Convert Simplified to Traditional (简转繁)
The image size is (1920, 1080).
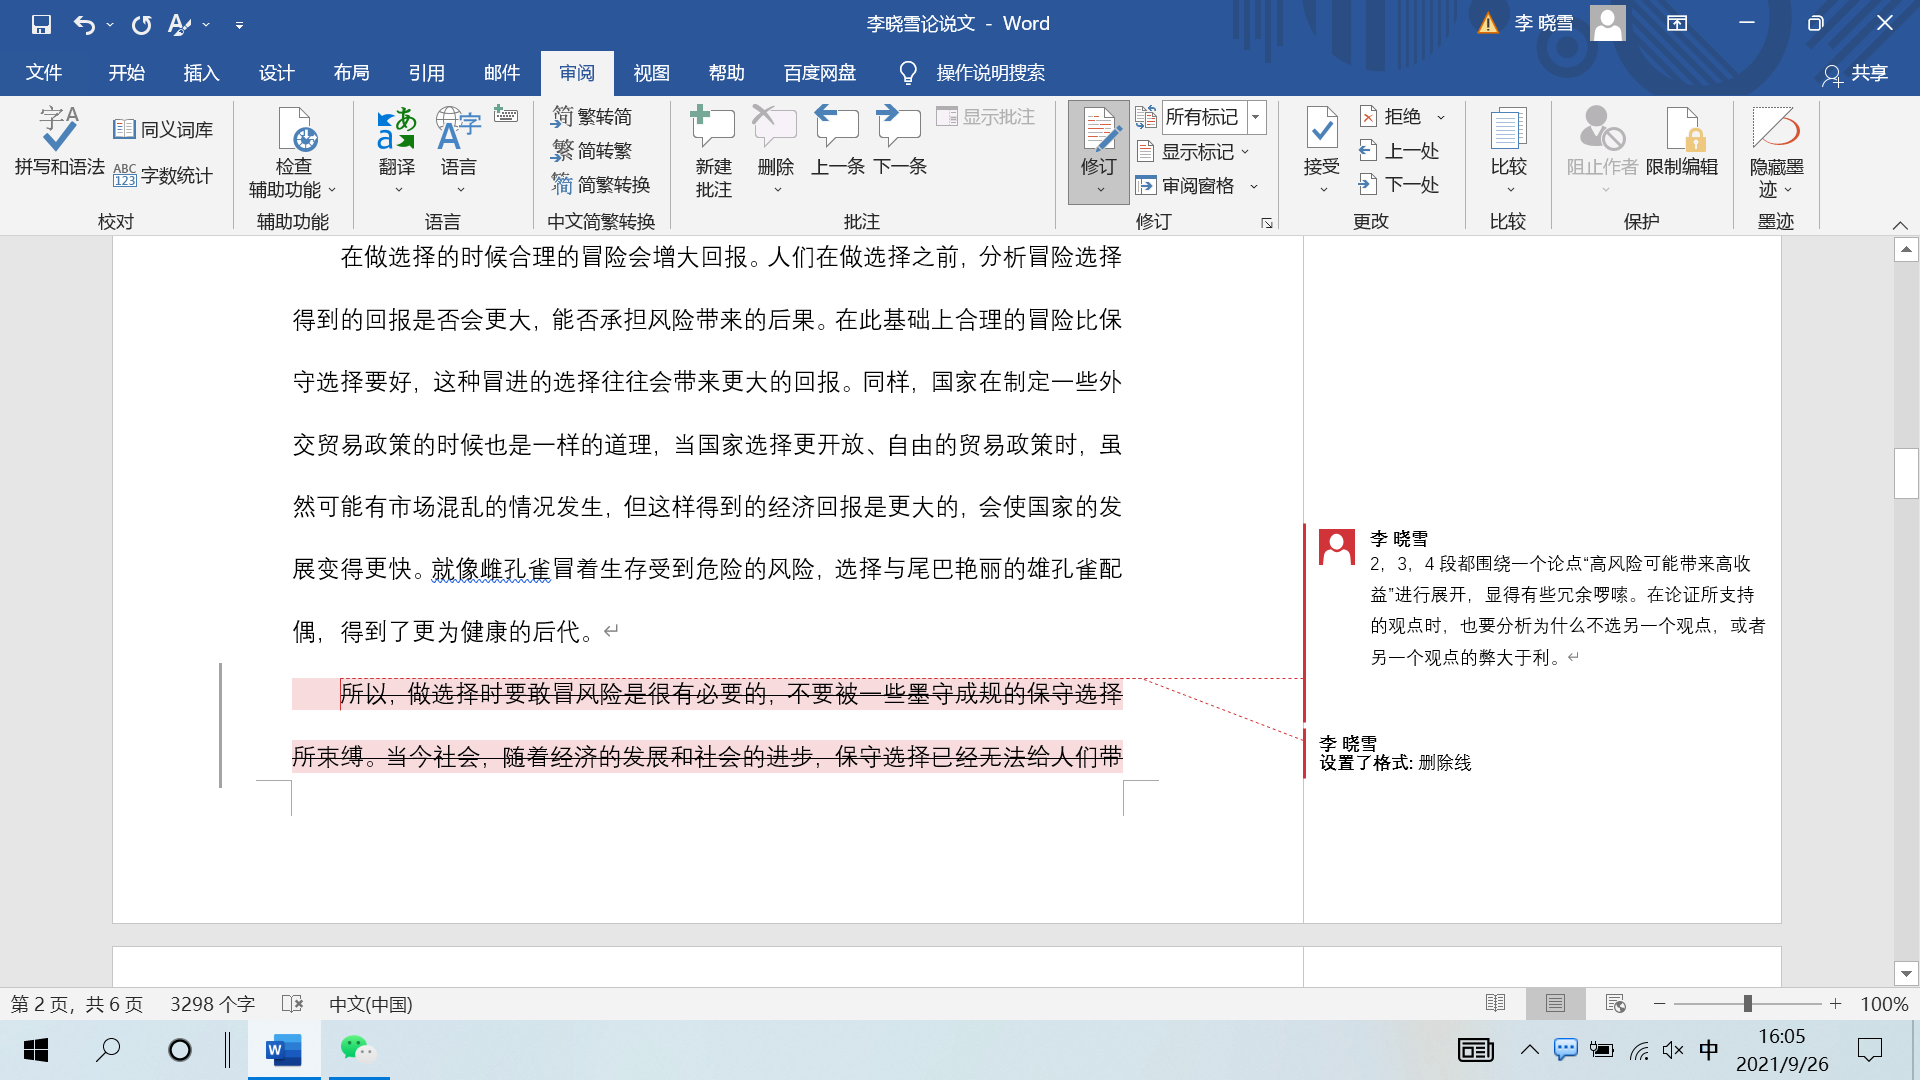pyautogui.click(x=592, y=151)
